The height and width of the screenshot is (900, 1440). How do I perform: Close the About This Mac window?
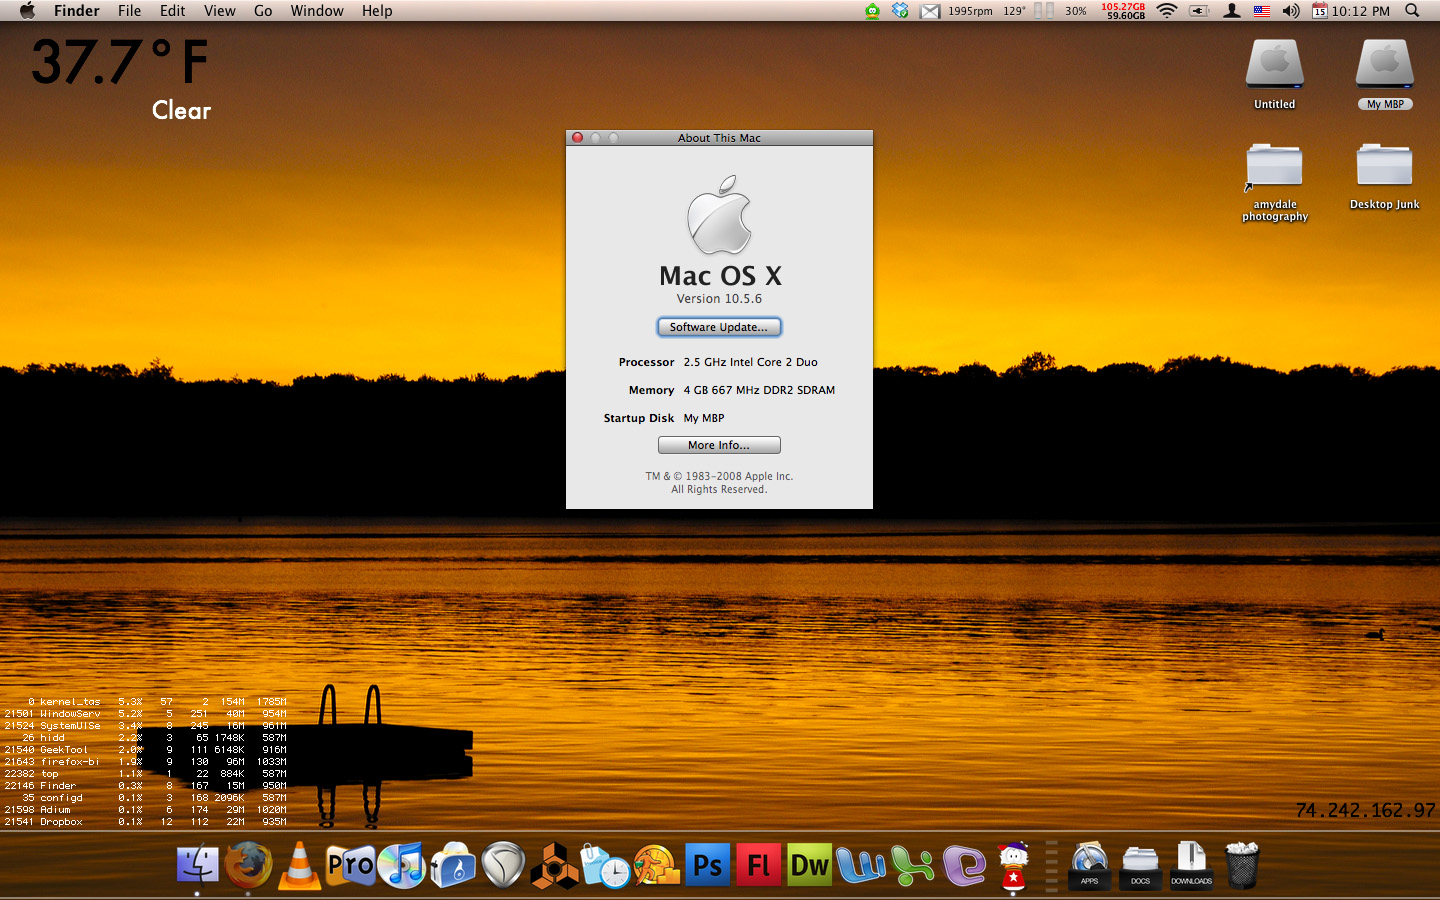point(577,138)
